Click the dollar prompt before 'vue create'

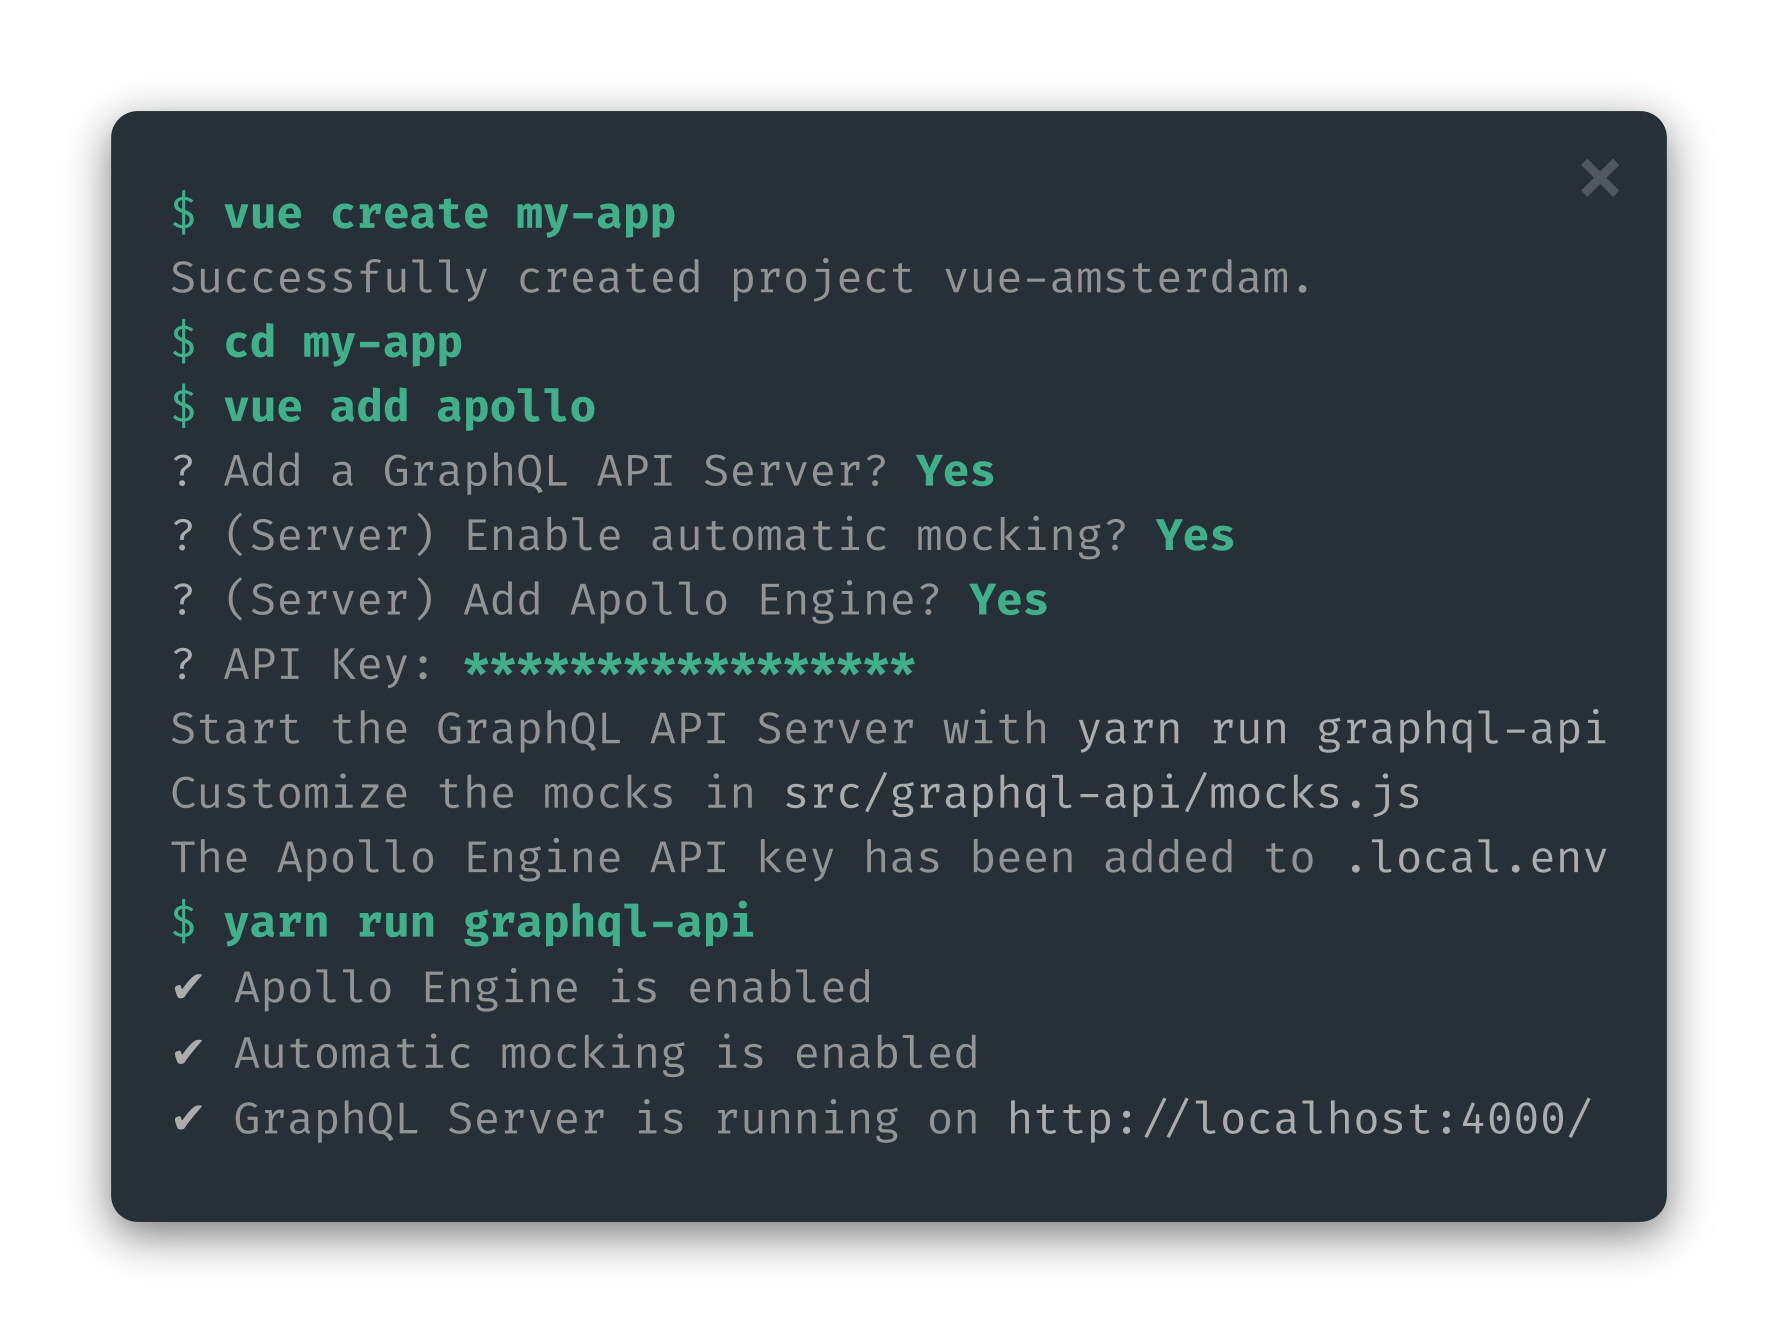(x=184, y=214)
